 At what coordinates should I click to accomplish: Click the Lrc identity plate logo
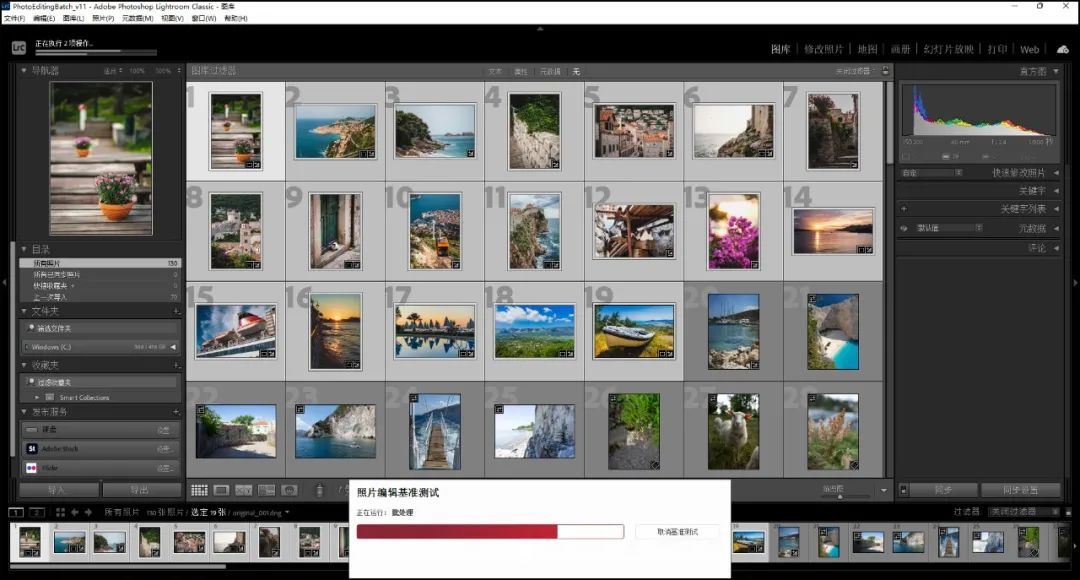click(x=19, y=48)
